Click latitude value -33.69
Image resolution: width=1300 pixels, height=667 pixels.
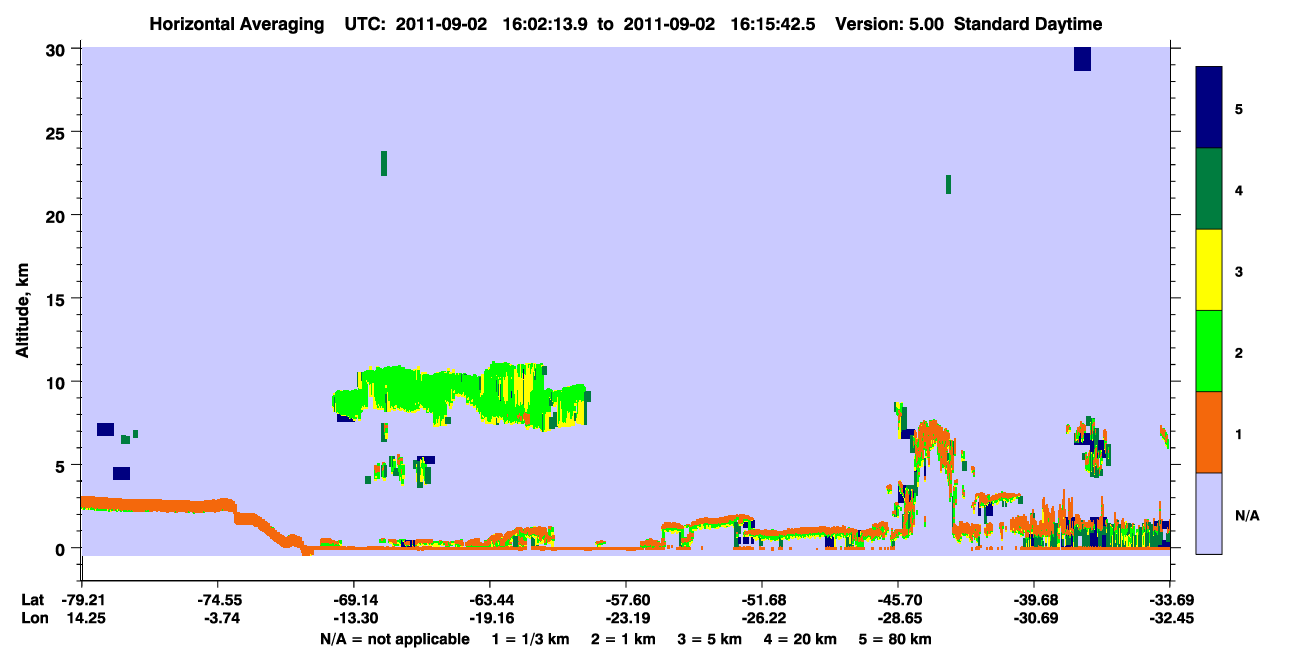tap(1170, 600)
